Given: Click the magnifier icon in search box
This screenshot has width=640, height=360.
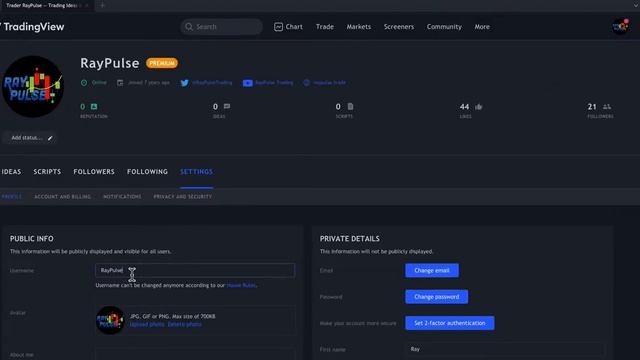Looking at the screenshot, I should (x=189, y=27).
